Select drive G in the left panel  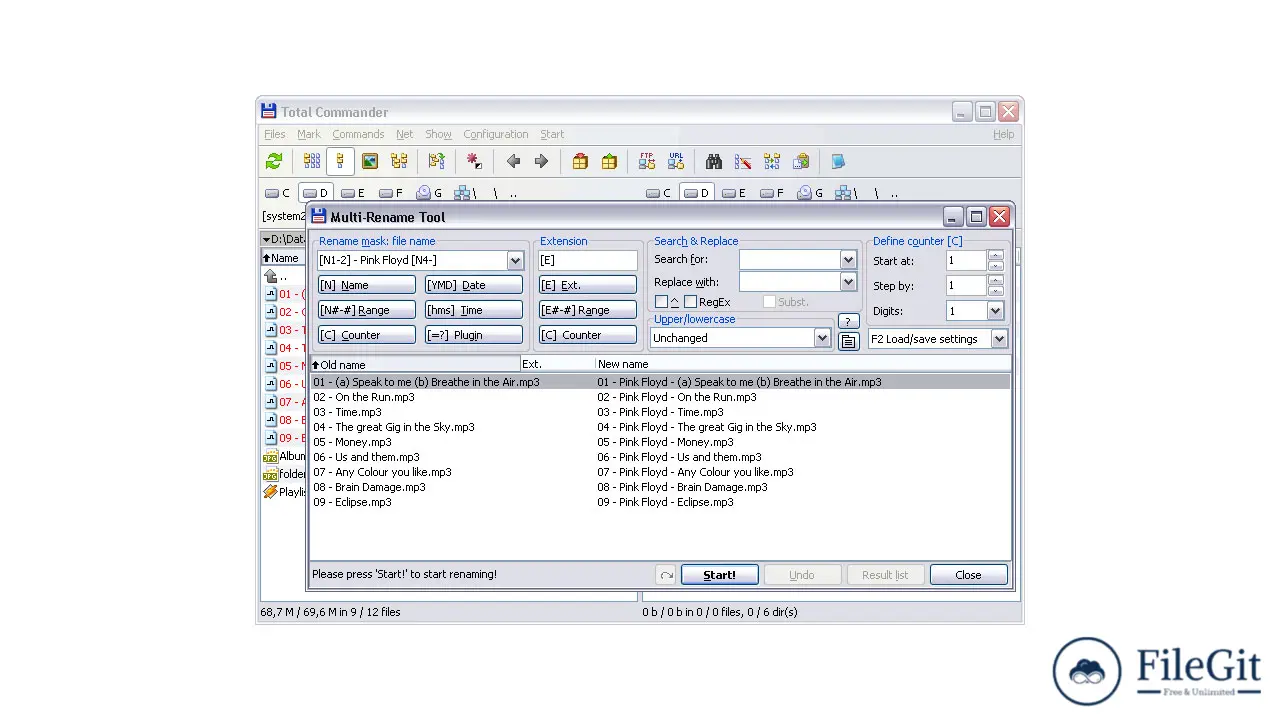click(x=429, y=193)
